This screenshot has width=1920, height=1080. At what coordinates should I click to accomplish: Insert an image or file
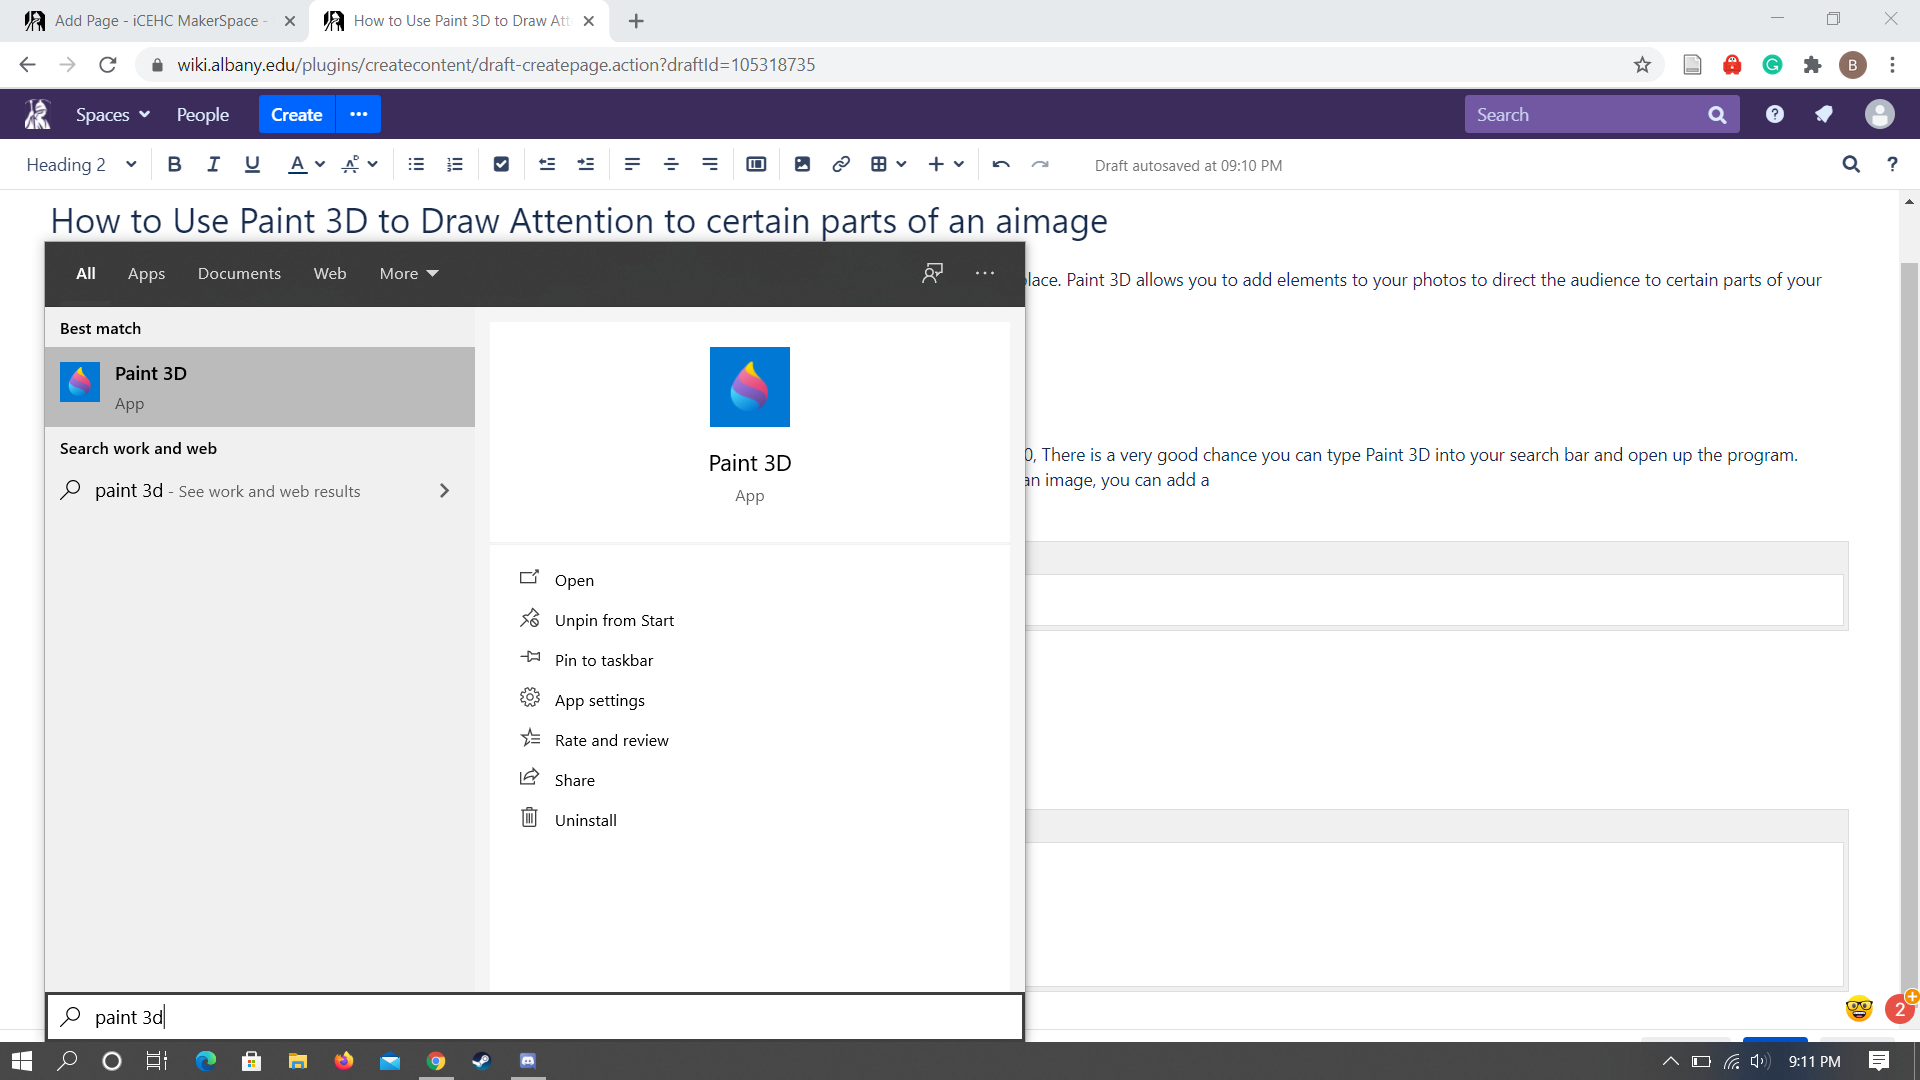click(802, 165)
